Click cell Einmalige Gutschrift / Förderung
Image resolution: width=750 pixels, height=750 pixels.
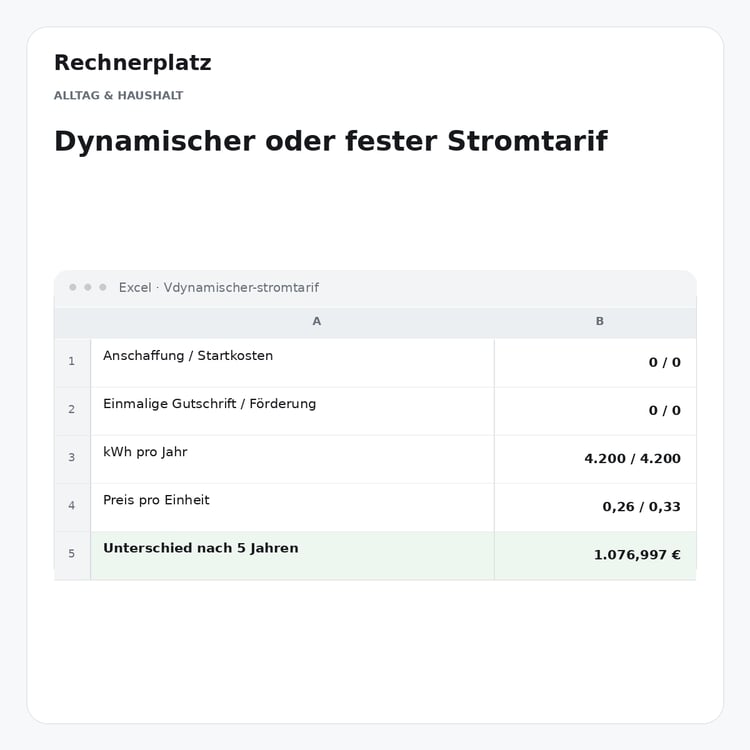[292, 411]
